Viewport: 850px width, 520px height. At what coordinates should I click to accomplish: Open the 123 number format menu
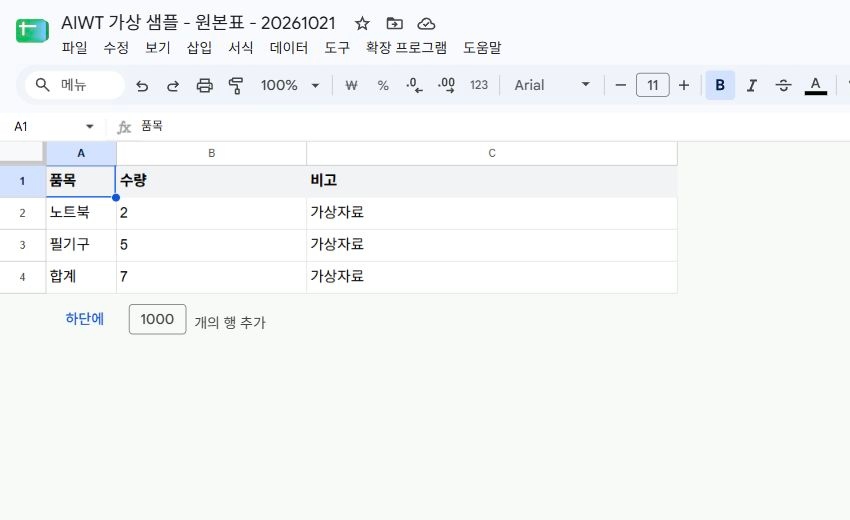pos(479,85)
